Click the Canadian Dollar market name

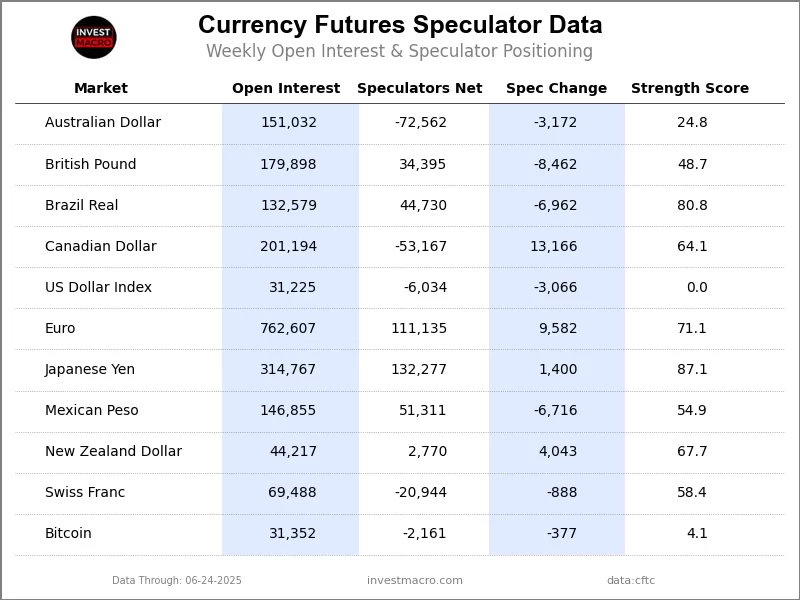pyautogui.click(x=101, y=247)
